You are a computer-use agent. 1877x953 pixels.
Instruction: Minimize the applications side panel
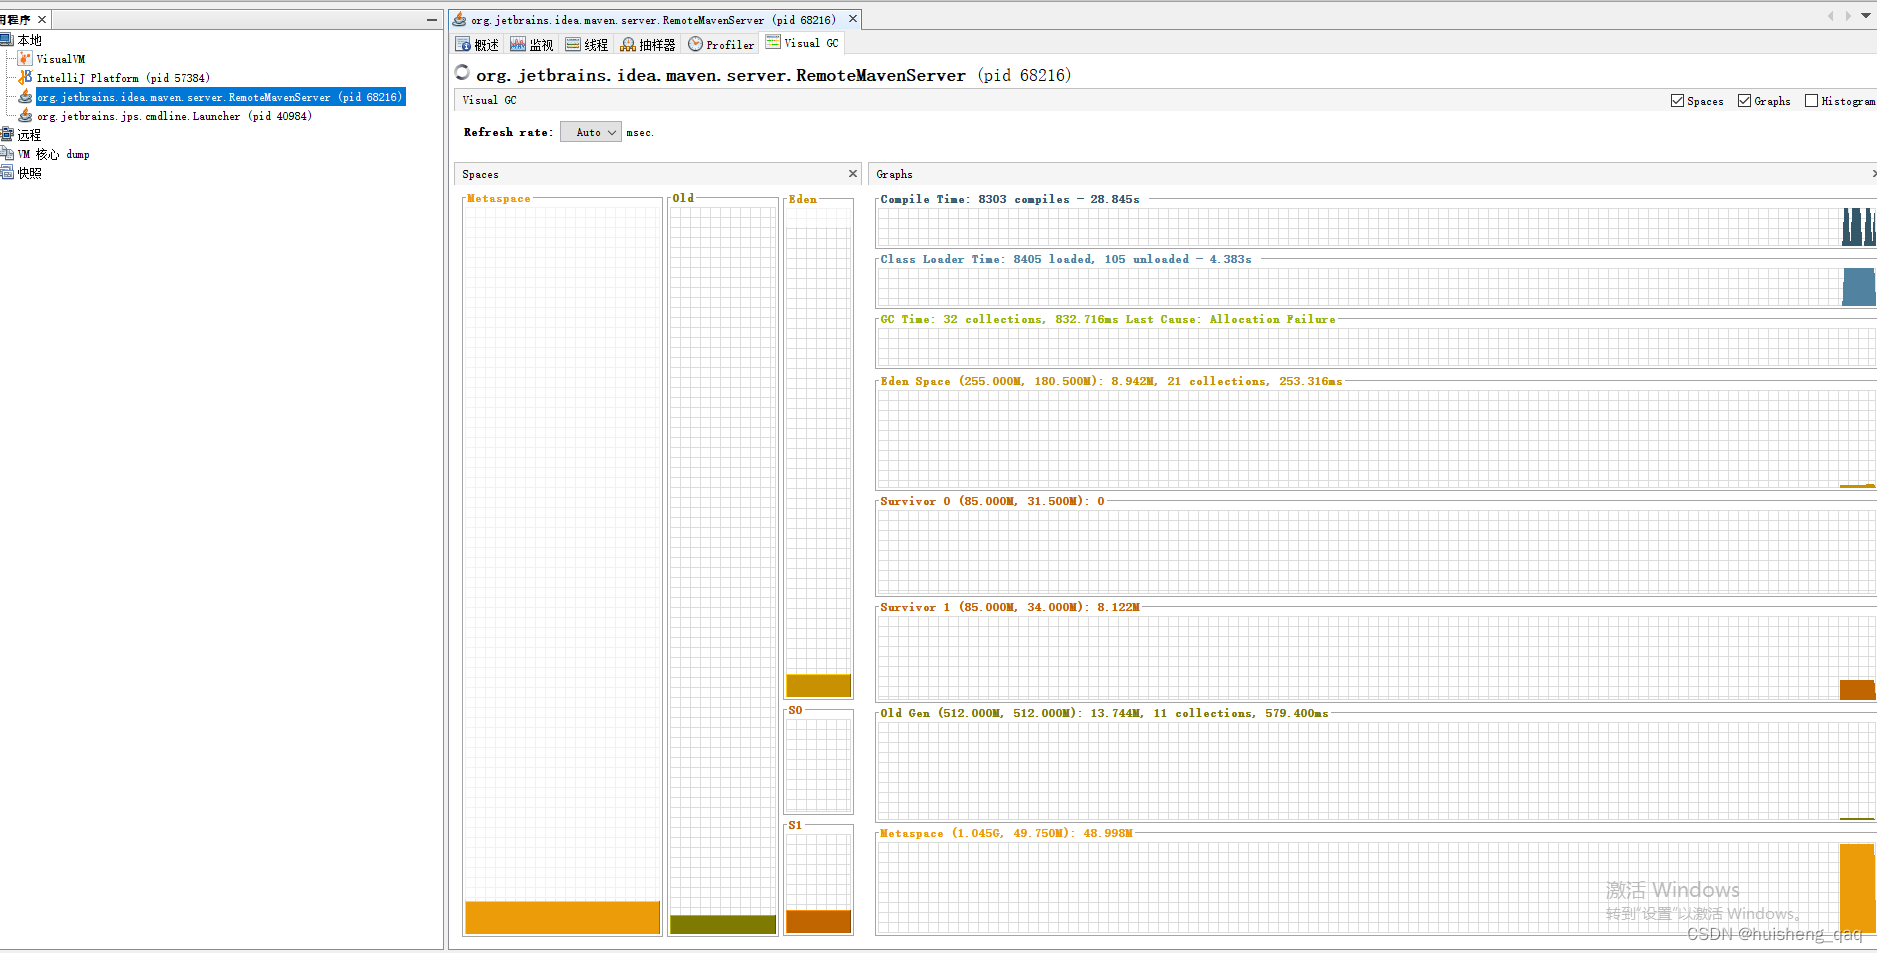tap(432, 19)
